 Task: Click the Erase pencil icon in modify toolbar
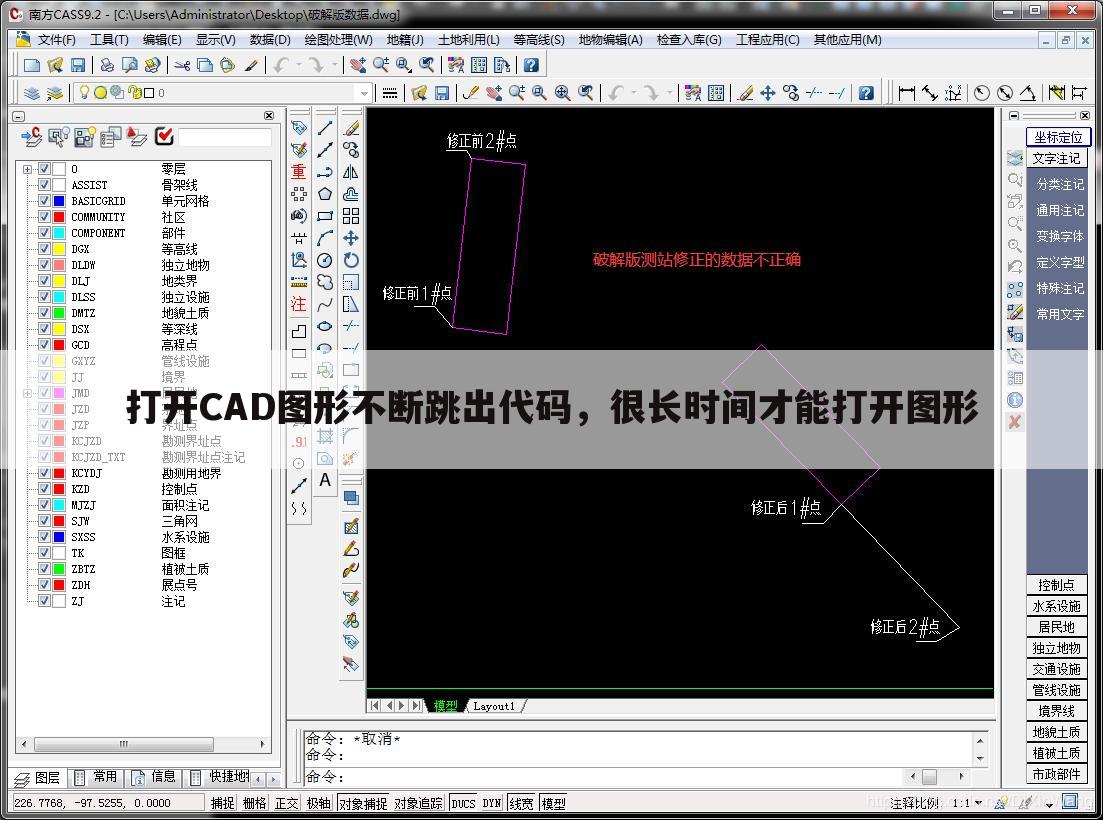pyautogui.click(x=350, y=128)
